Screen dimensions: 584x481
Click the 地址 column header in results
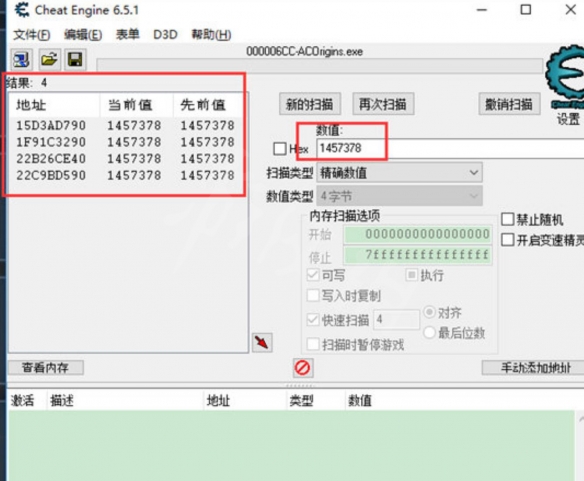(54, 105)
